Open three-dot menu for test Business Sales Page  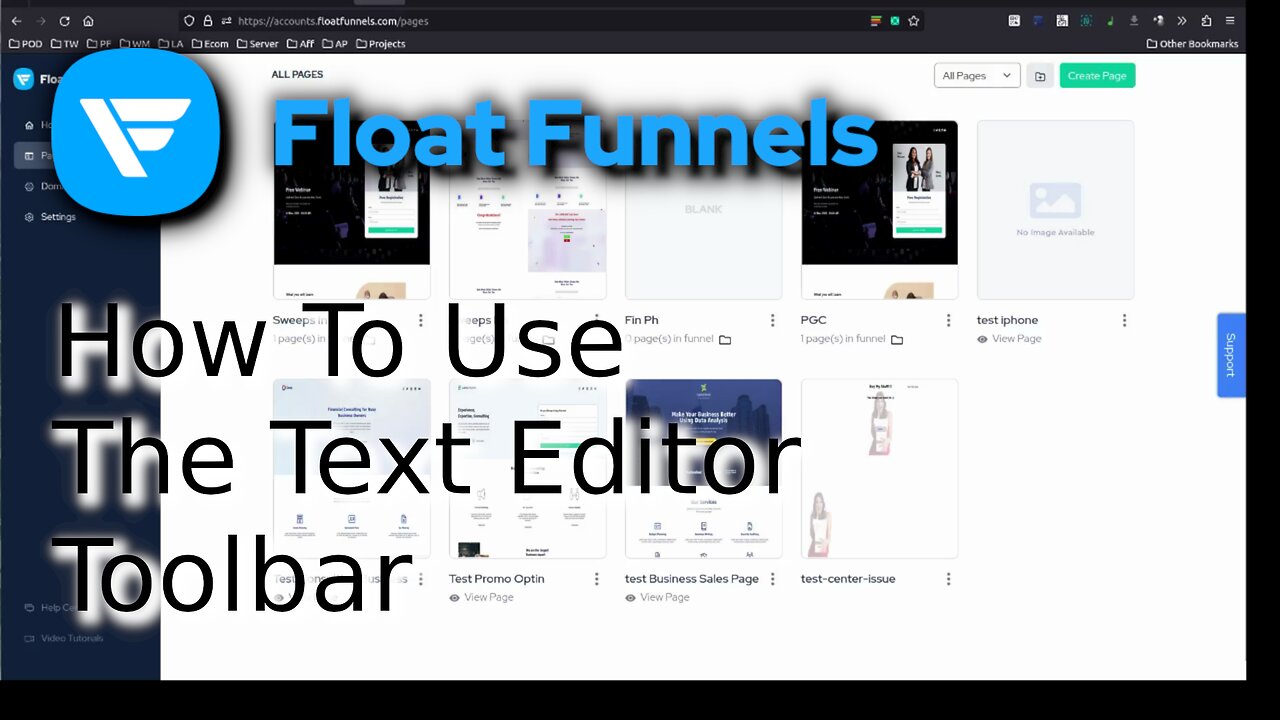coord(773,579)
